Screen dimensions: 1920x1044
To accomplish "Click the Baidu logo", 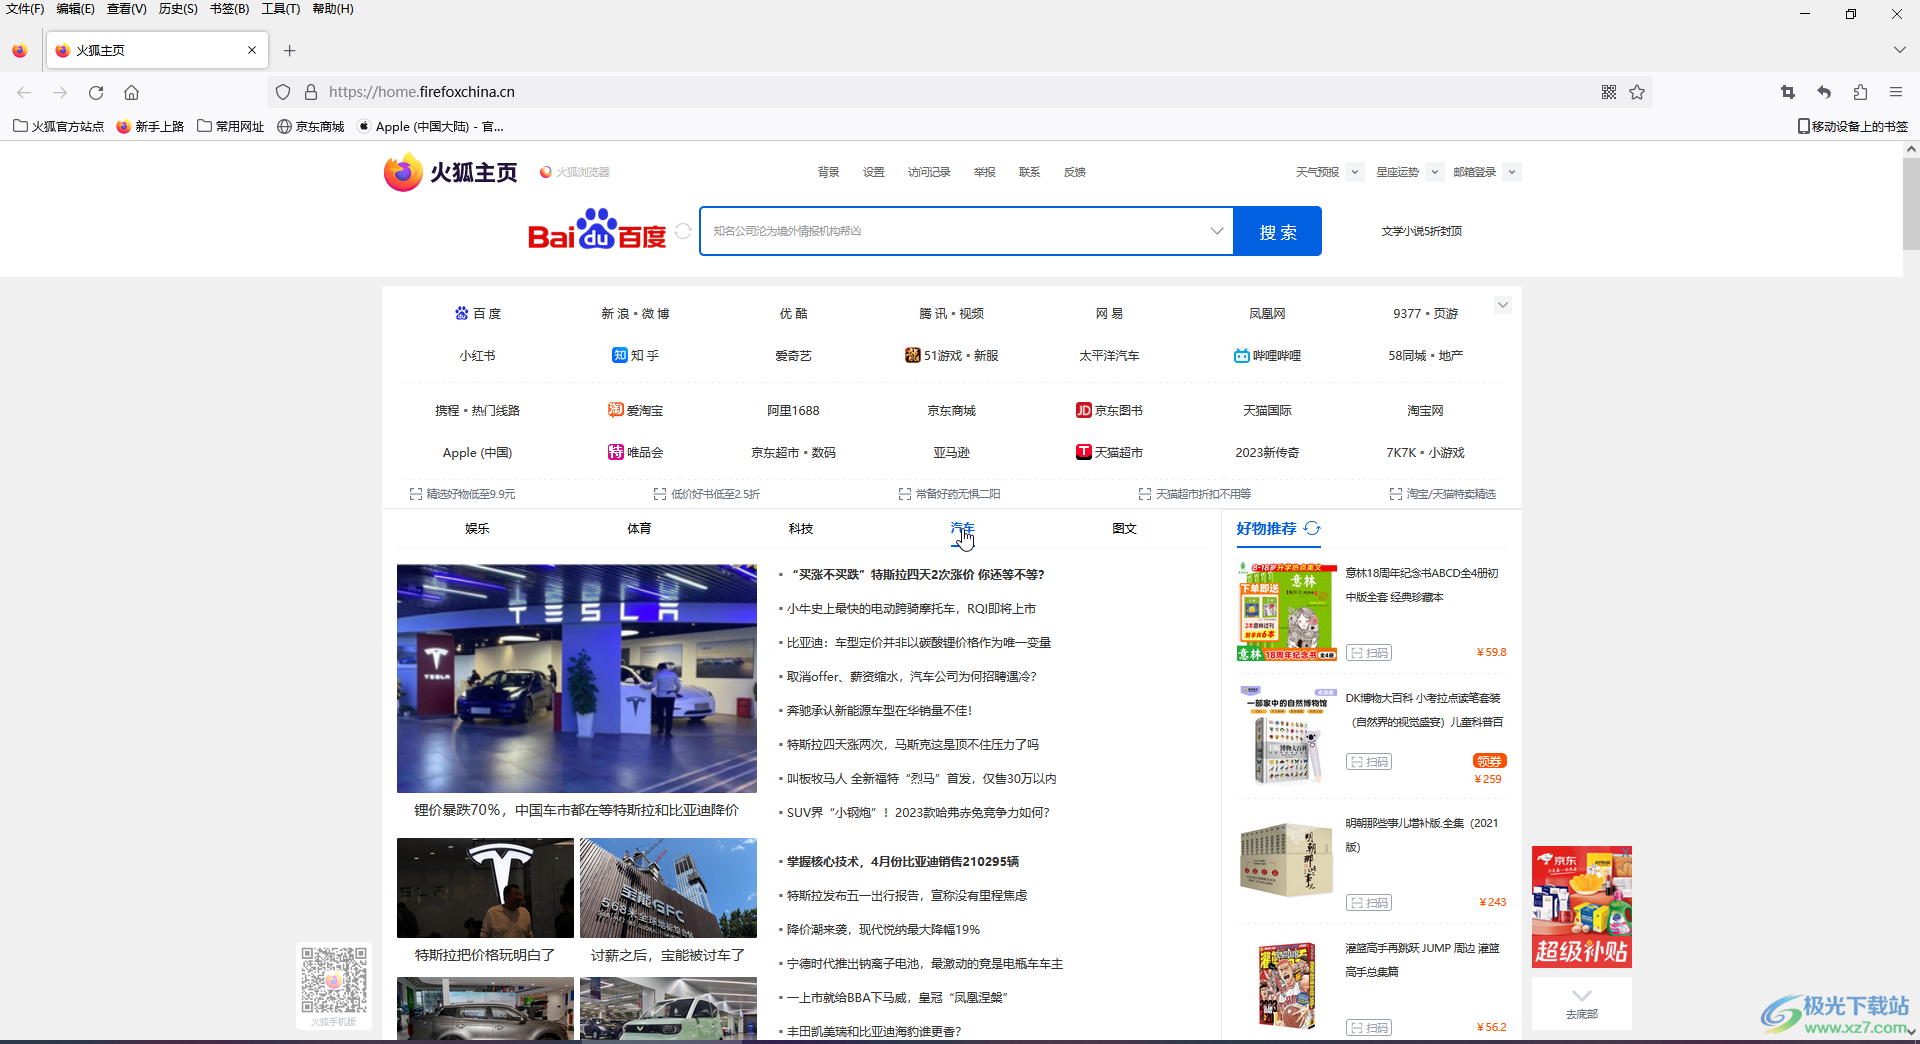I will click(x=597, y=230).
